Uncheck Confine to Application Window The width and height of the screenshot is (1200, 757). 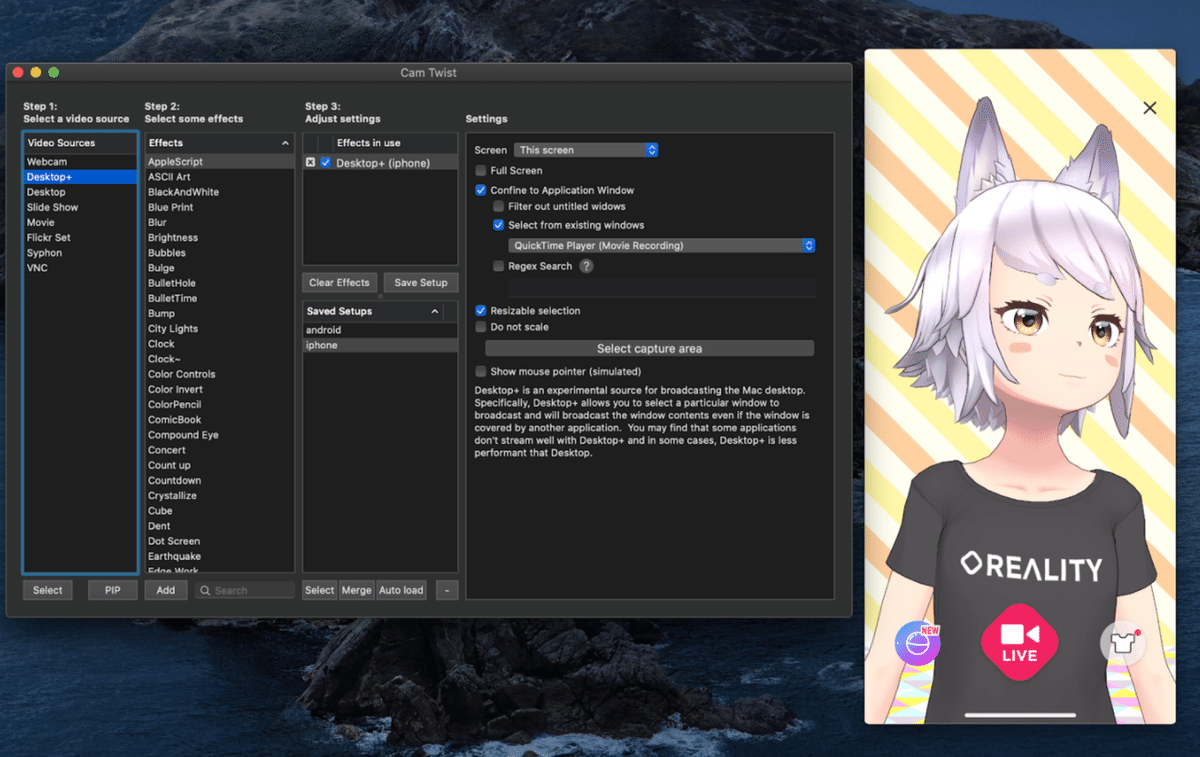[x=481, y=190]
